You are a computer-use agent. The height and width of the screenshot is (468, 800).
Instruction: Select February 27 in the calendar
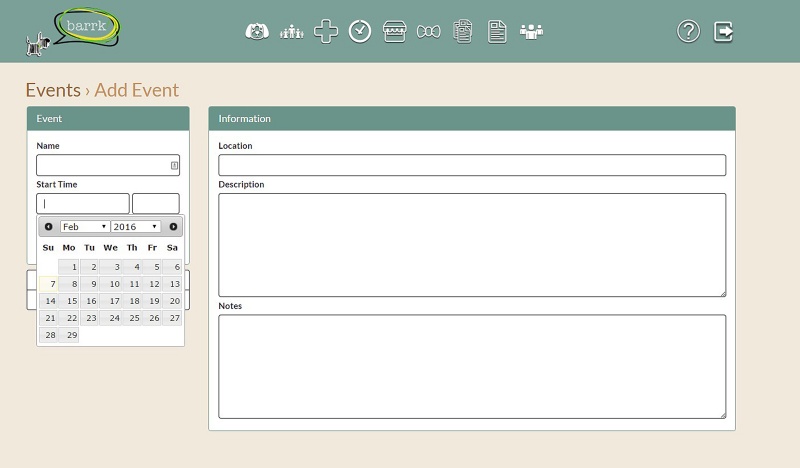tap(172, 318)
